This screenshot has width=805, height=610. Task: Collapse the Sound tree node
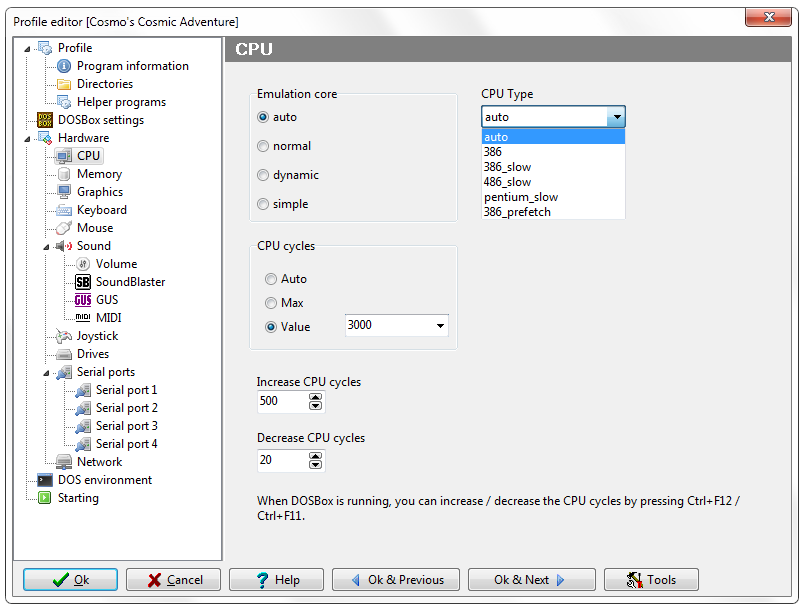(46, 247)
